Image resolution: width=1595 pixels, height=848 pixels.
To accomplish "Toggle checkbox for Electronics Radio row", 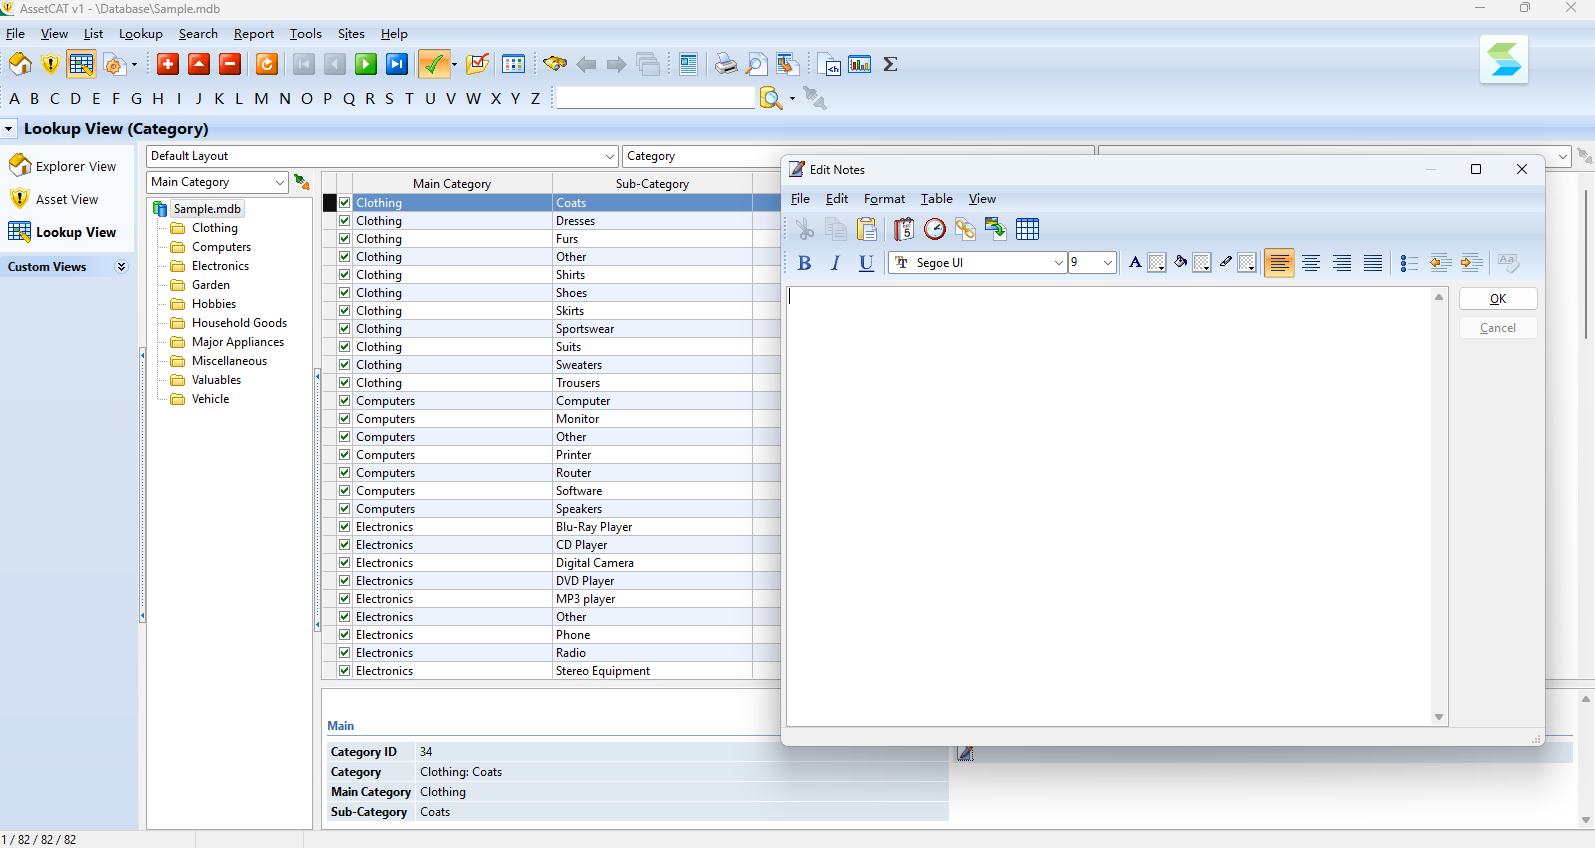I will click(x=345, y=652).
